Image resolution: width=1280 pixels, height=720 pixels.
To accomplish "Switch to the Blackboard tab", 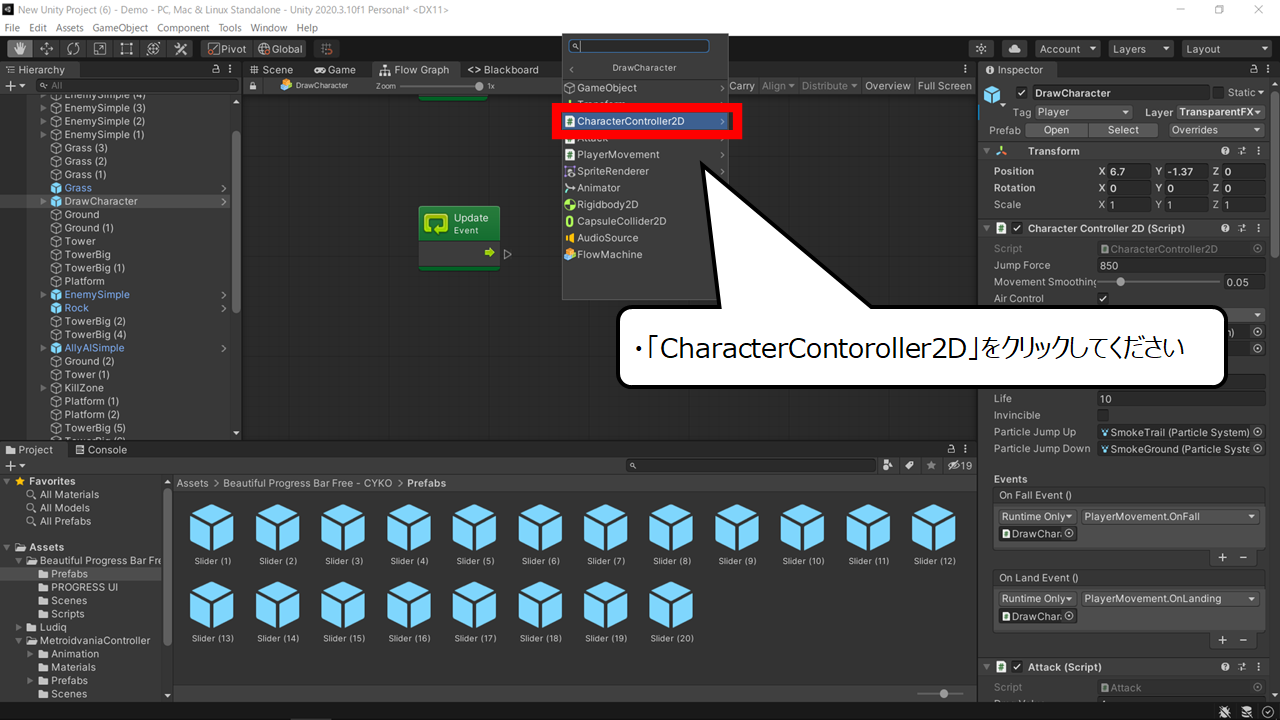I will pyautogui.click(x=503, y=70).
